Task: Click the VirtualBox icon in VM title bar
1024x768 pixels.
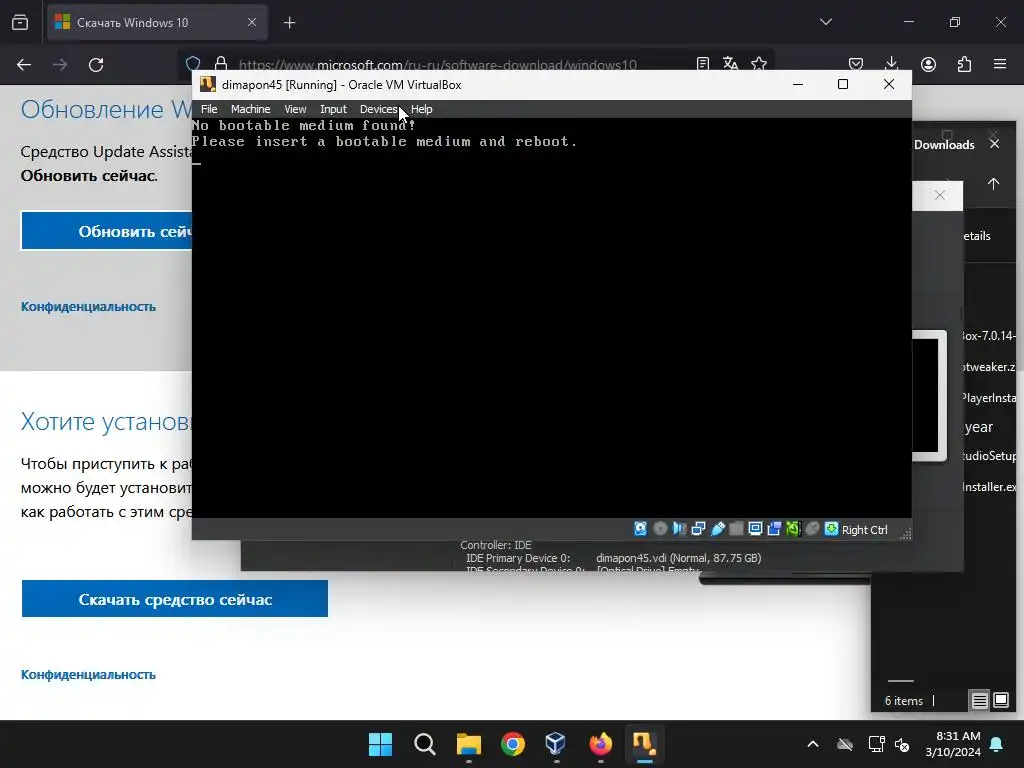Action: [208, 84]
